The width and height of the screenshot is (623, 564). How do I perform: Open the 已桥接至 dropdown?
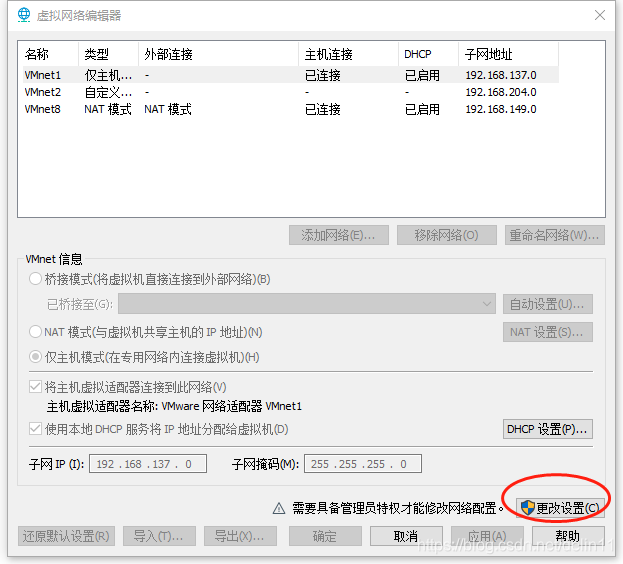pyautogui.click(x=307, y=304)
